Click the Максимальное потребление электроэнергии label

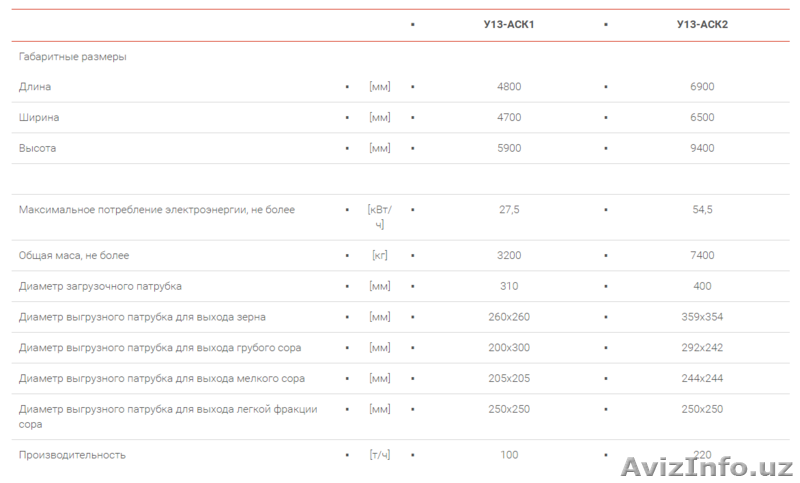(x=157, y=210)
